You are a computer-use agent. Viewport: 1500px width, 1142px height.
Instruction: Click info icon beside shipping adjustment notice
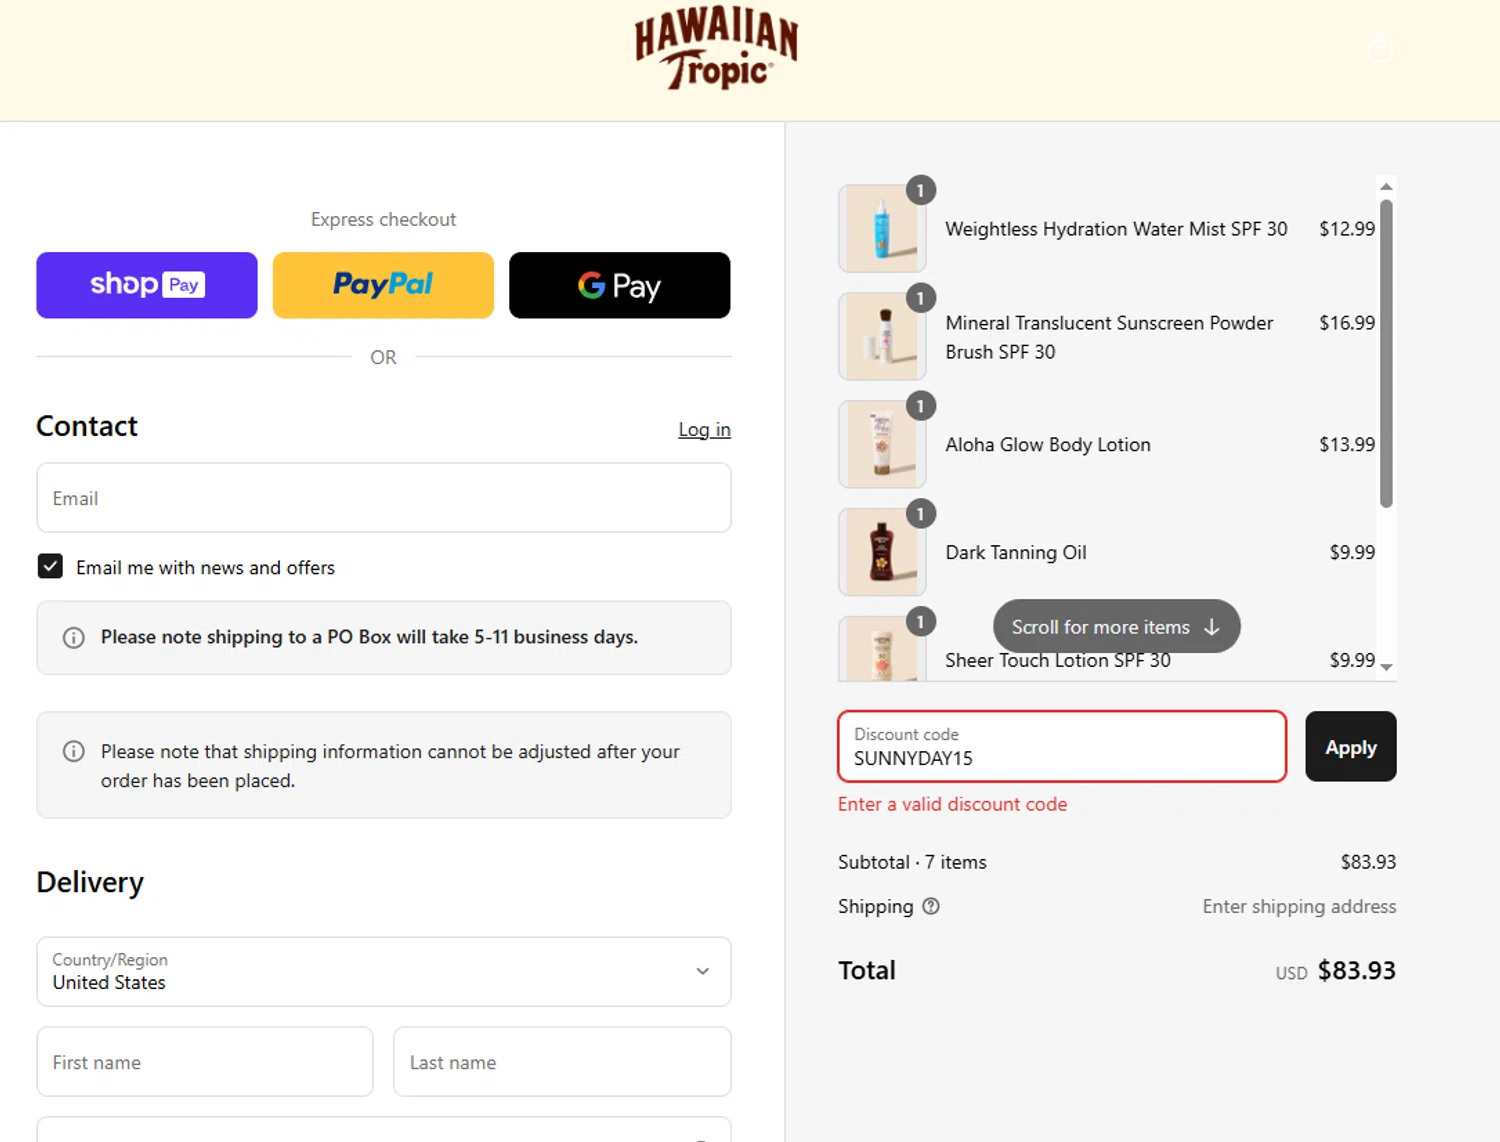[74, 751]
